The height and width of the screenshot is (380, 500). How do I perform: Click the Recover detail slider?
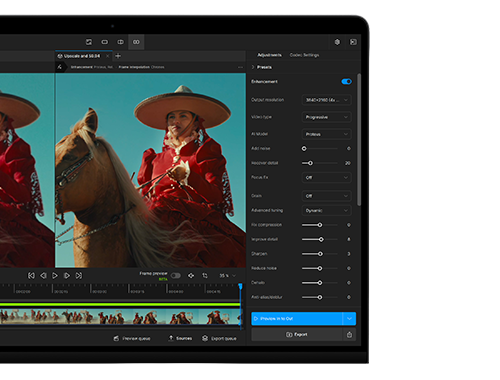coord(320,163)
